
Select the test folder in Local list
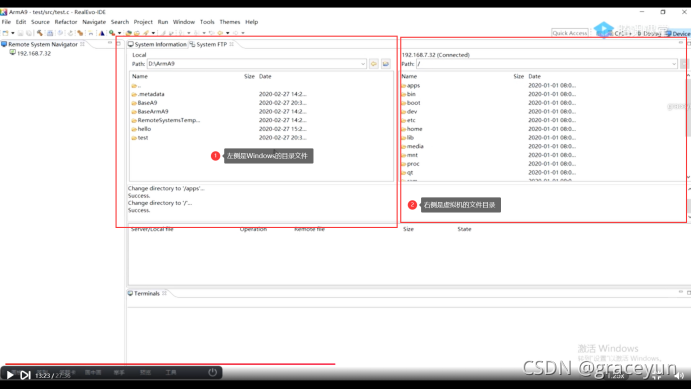tap(140, 138)
